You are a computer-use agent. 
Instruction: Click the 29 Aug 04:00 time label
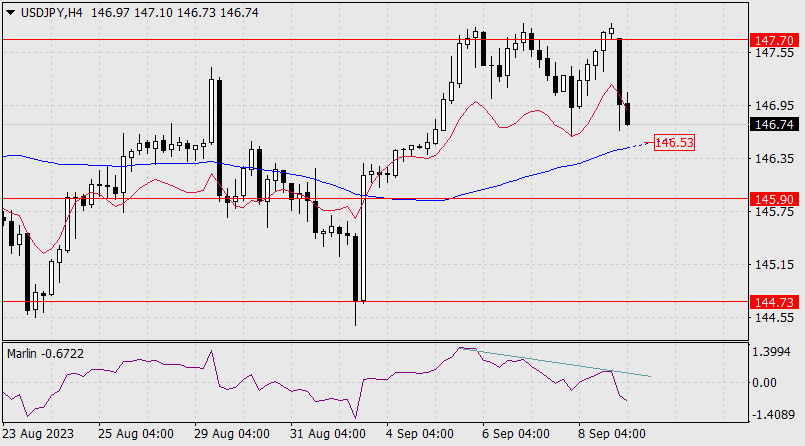click(x=232, y=434)
